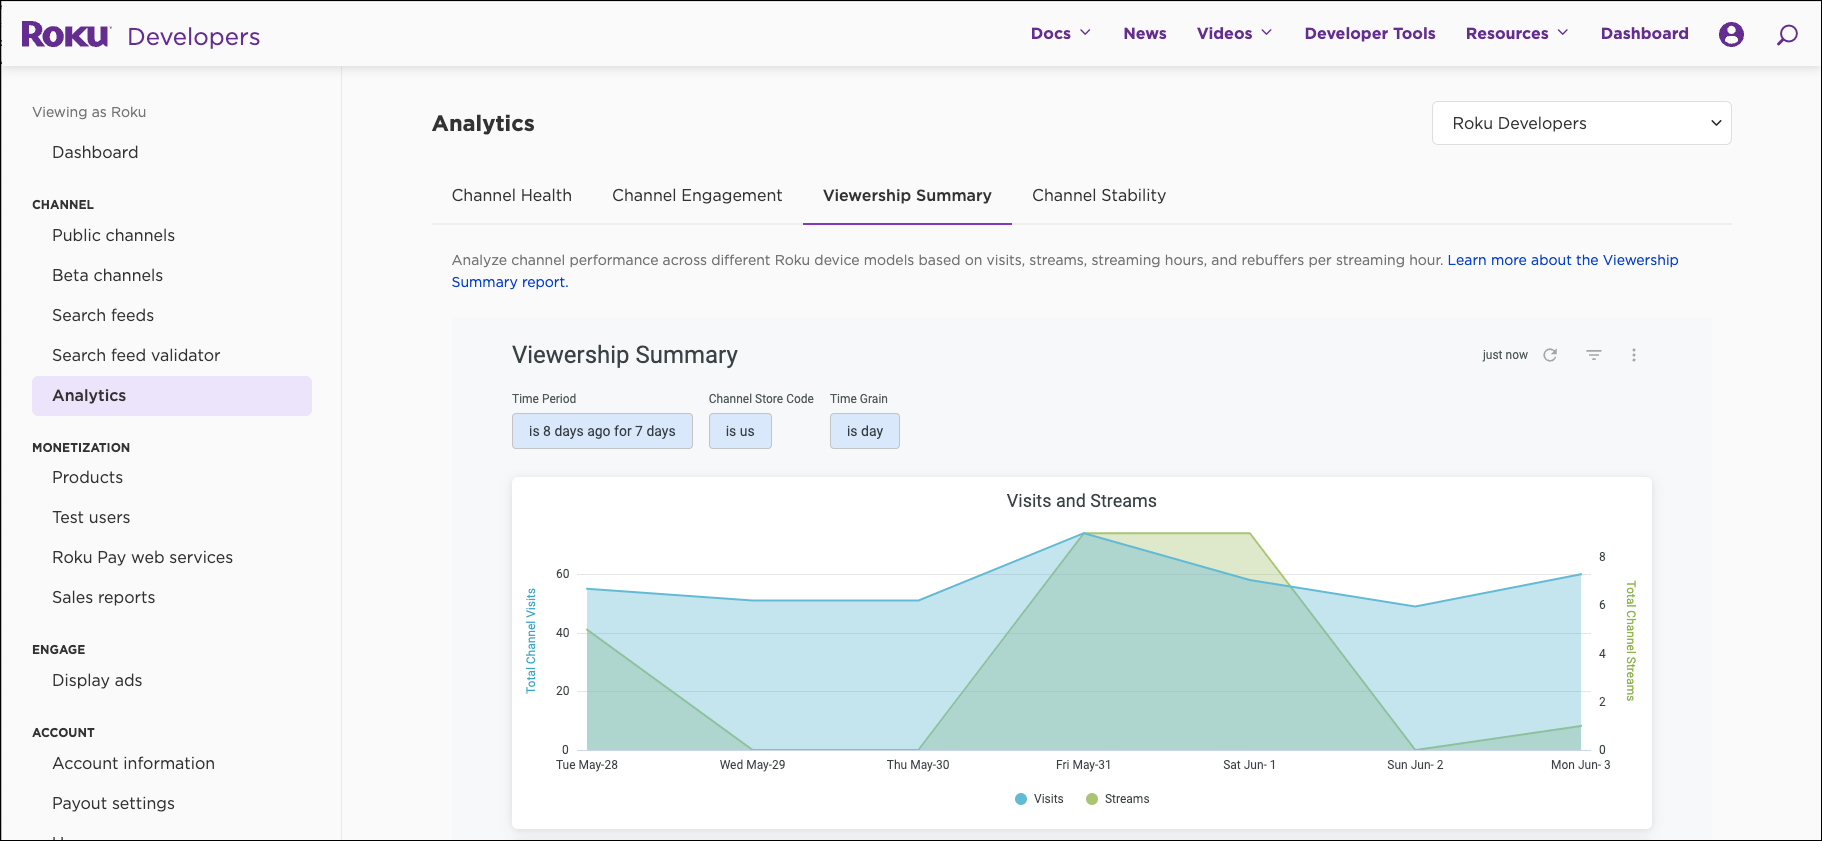This screenshot has width=1822, height=841.
Task: Click the search magnifier icon
Action: [1787, 35]
